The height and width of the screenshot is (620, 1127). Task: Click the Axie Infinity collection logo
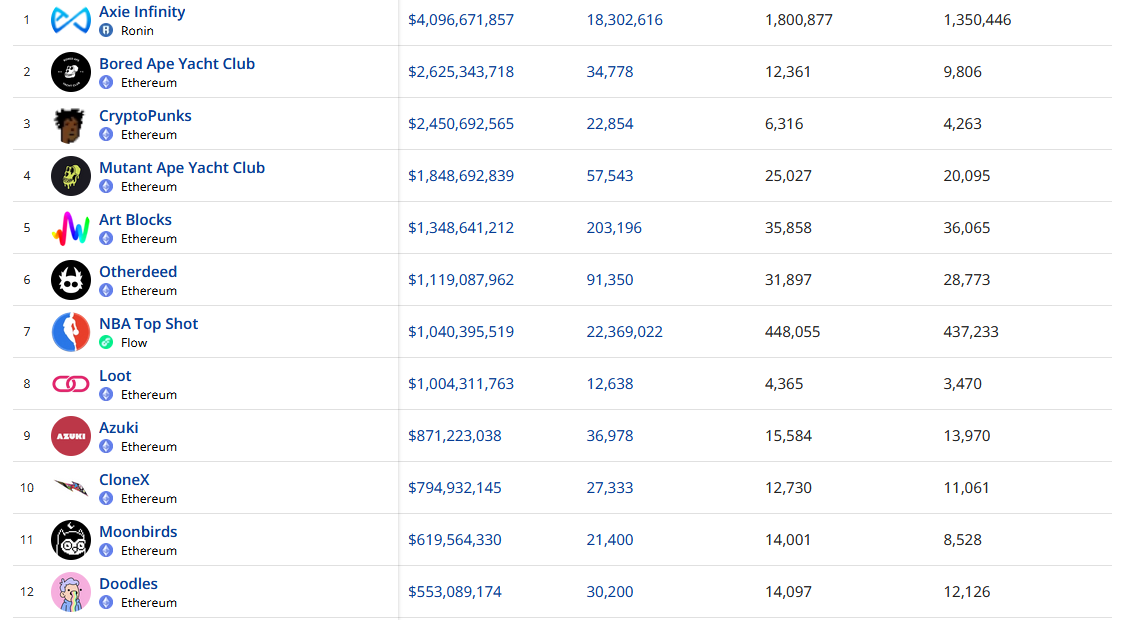(70, 20)
